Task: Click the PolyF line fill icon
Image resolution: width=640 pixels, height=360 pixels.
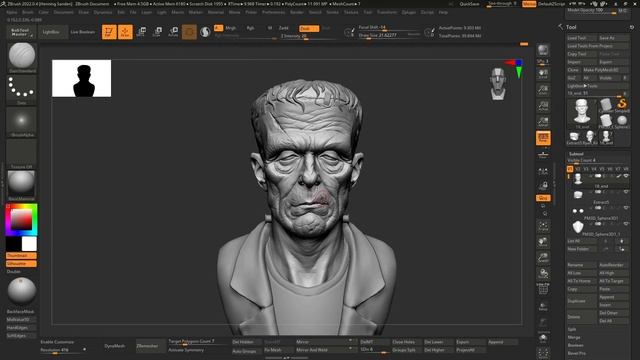Action: tap(543, 289)
